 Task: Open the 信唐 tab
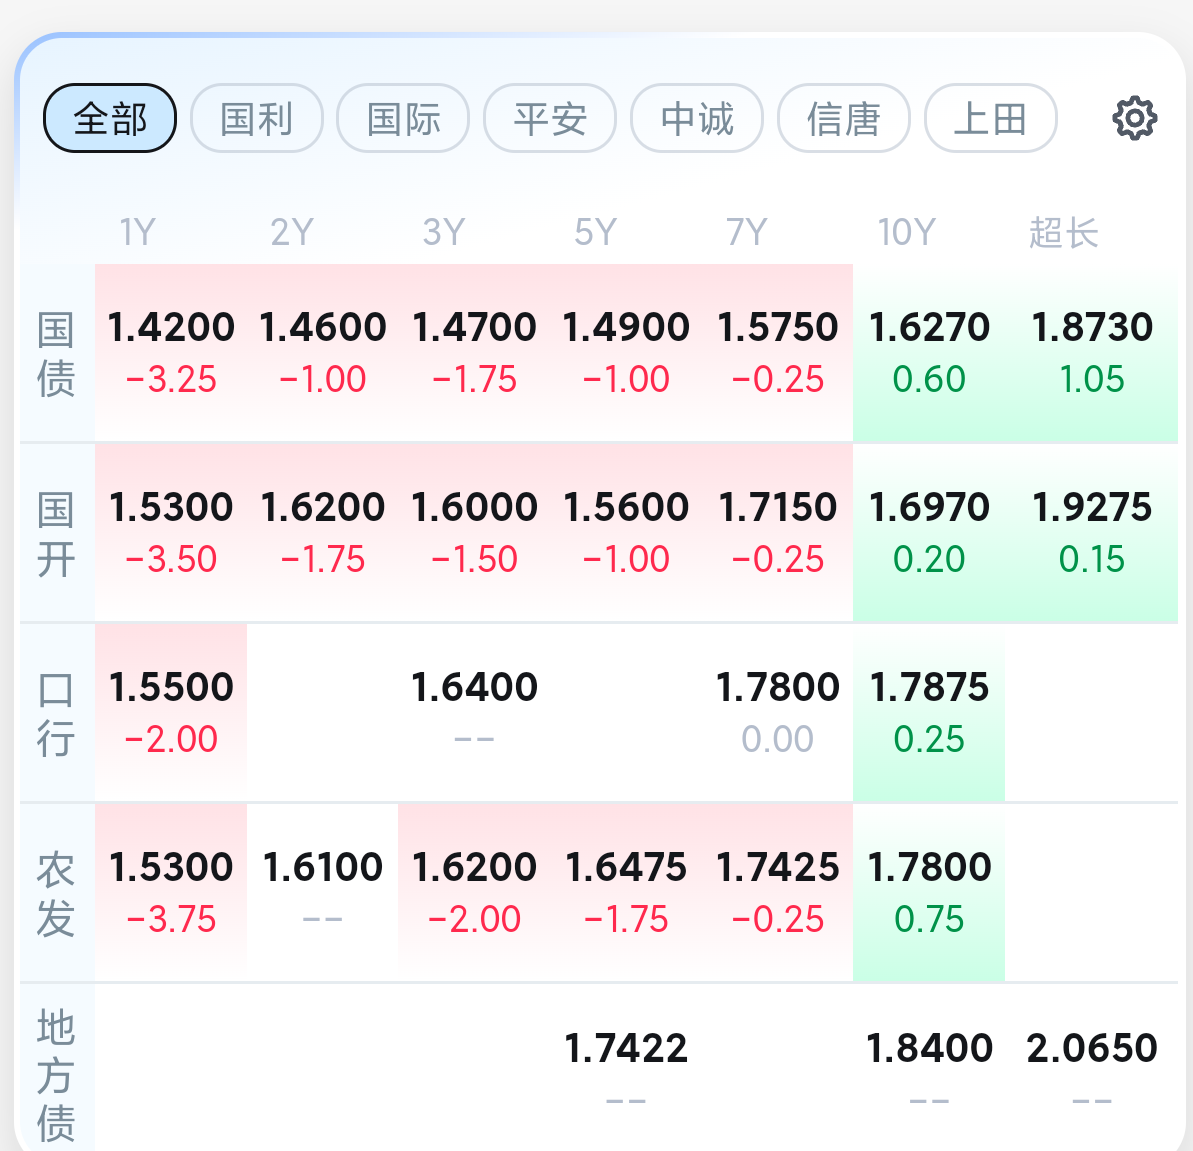(844, 119)
